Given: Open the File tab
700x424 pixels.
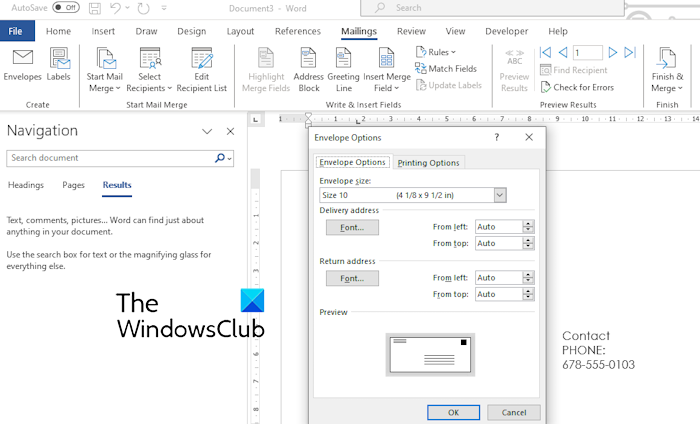Looking at the screenshot, I should click(15, 31).
